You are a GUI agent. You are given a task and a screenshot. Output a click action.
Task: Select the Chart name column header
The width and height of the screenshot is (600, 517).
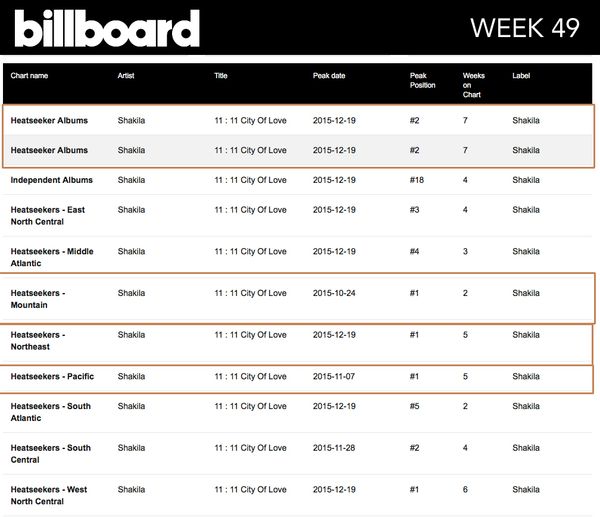click(x=29, y=76)
